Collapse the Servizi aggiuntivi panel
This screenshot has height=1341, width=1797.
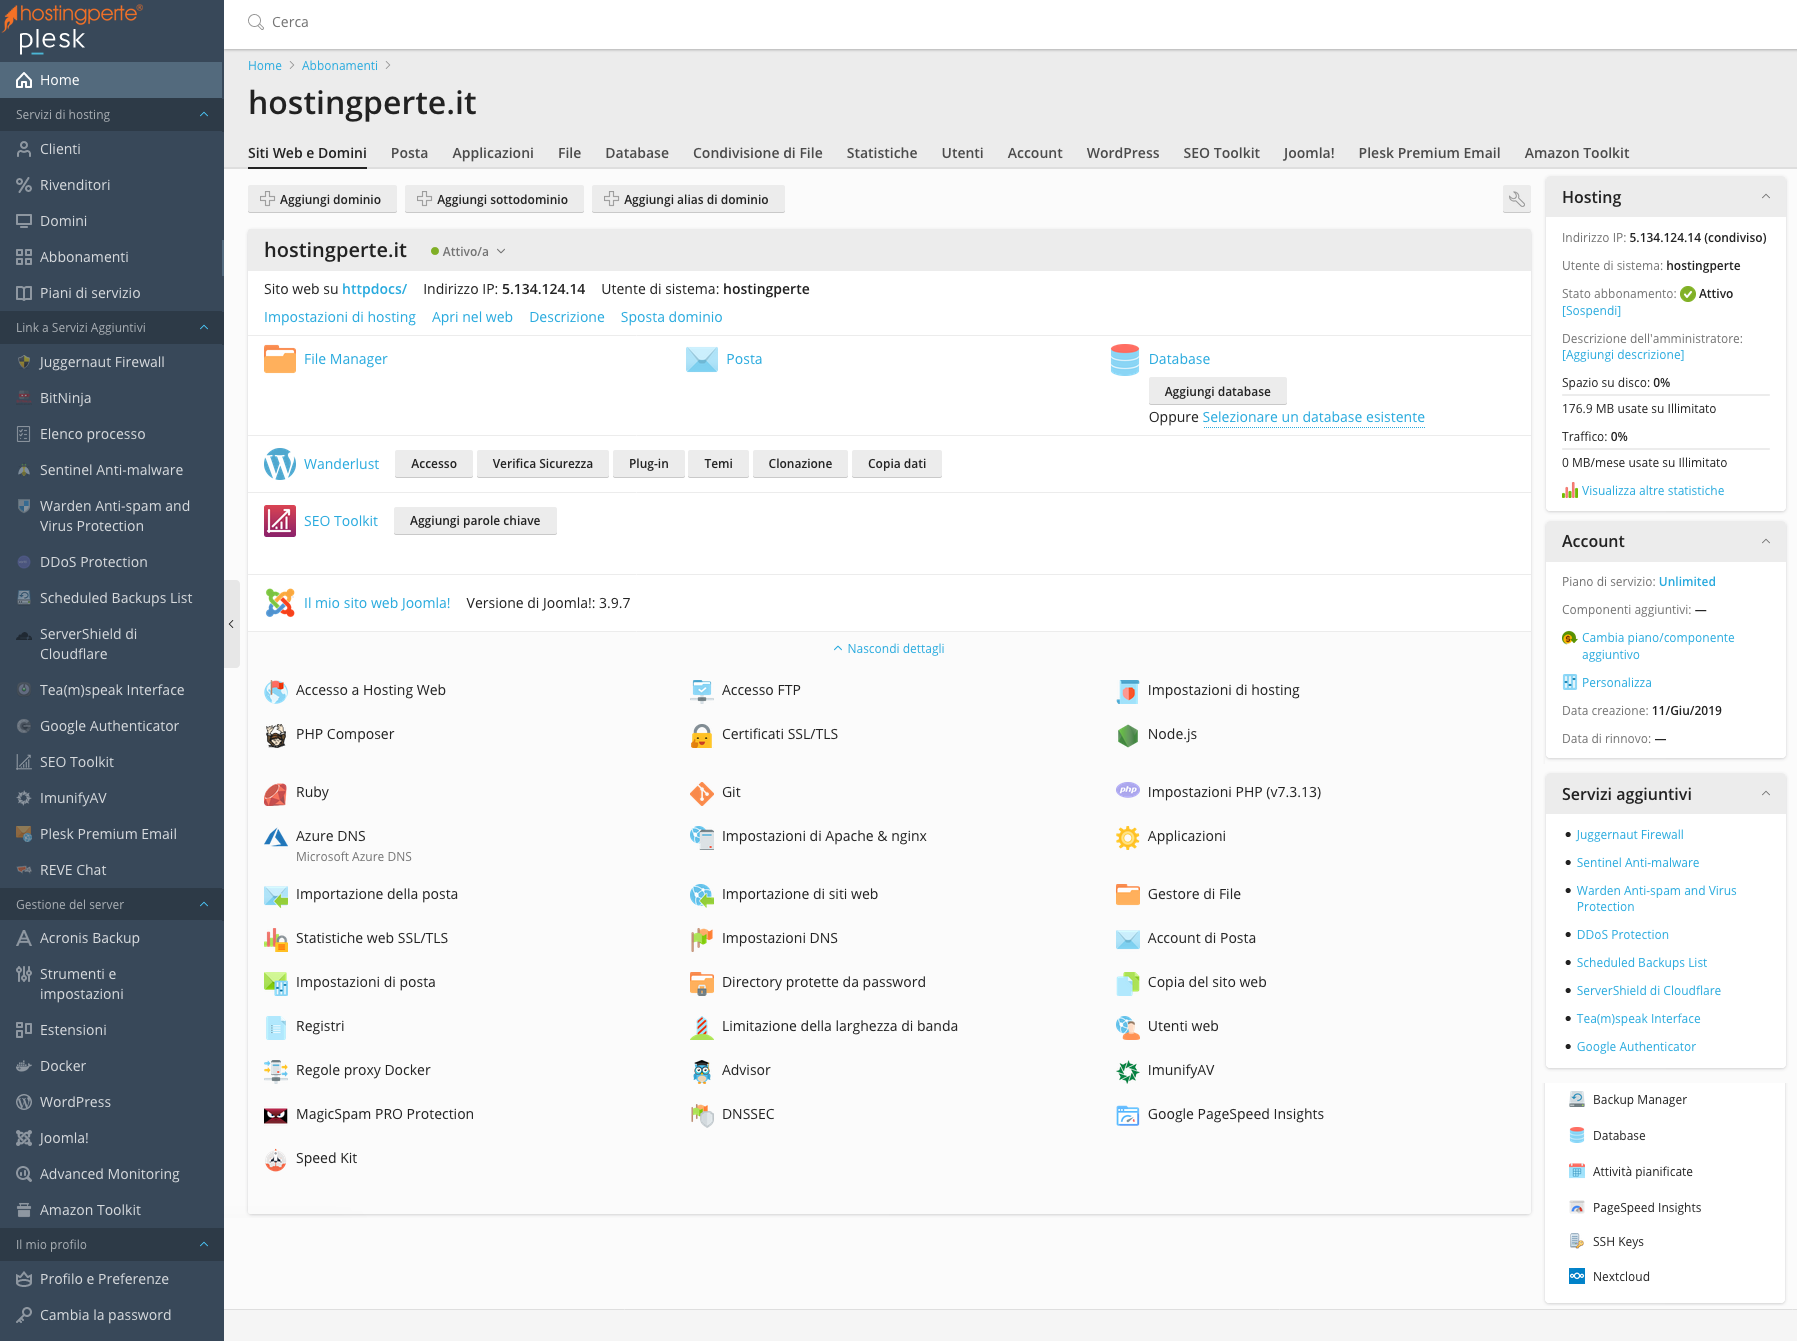(1765, 794)
